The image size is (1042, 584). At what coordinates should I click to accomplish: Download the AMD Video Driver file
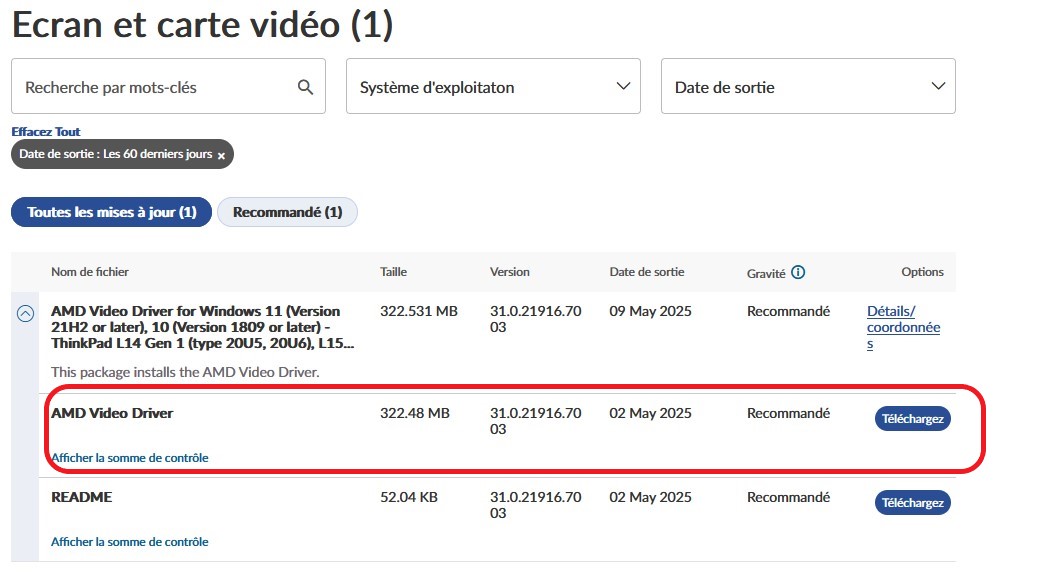coord(912,419)
